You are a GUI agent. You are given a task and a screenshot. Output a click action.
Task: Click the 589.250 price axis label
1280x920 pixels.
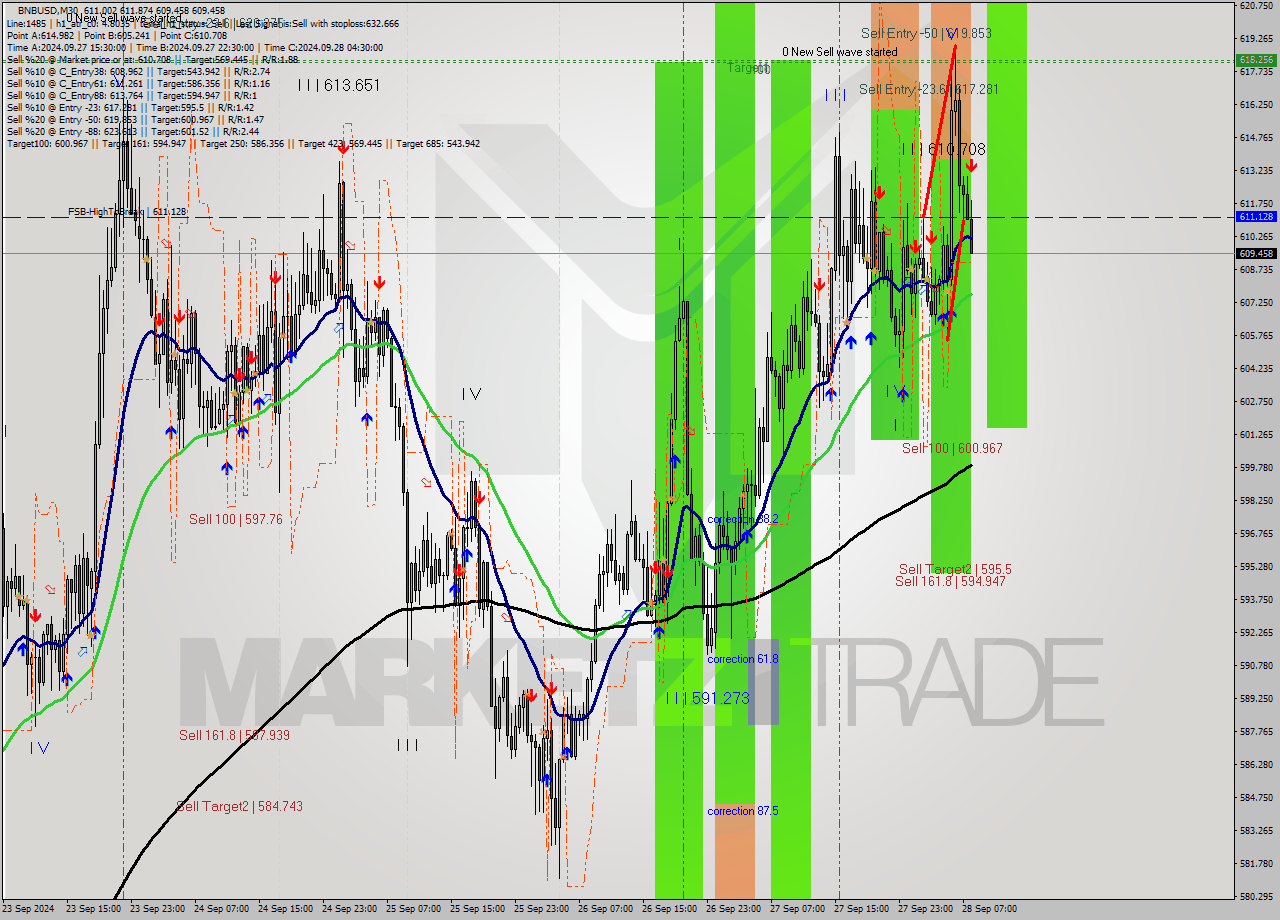pyautogui.click(x=1256, y=698)
